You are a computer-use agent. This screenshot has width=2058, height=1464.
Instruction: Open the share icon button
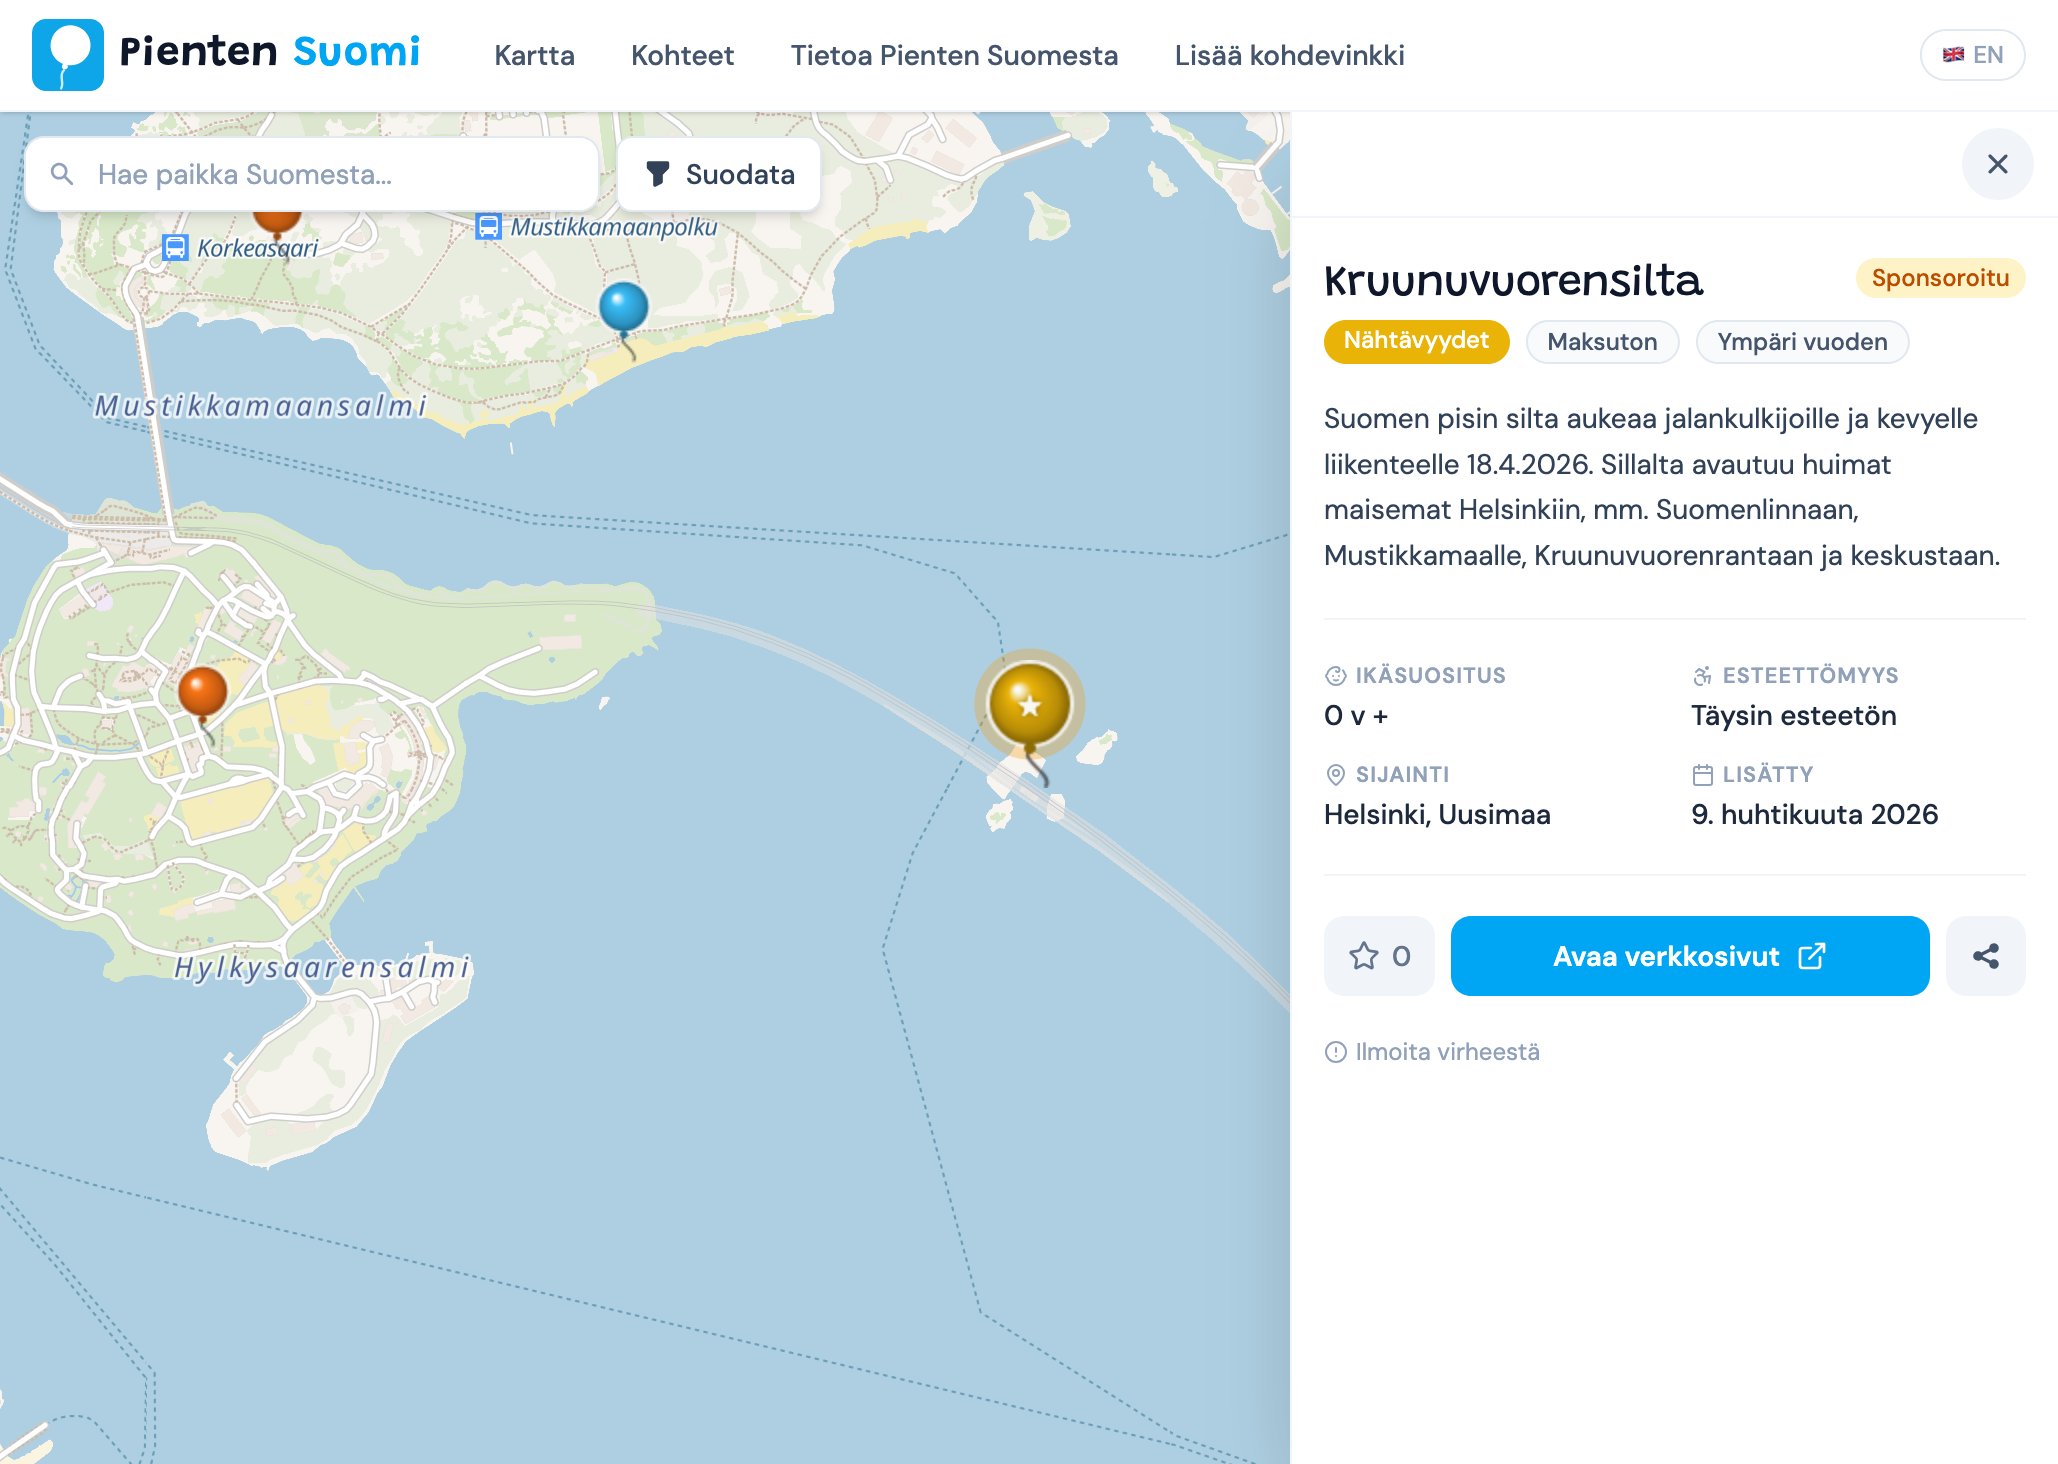point(1985,956)
